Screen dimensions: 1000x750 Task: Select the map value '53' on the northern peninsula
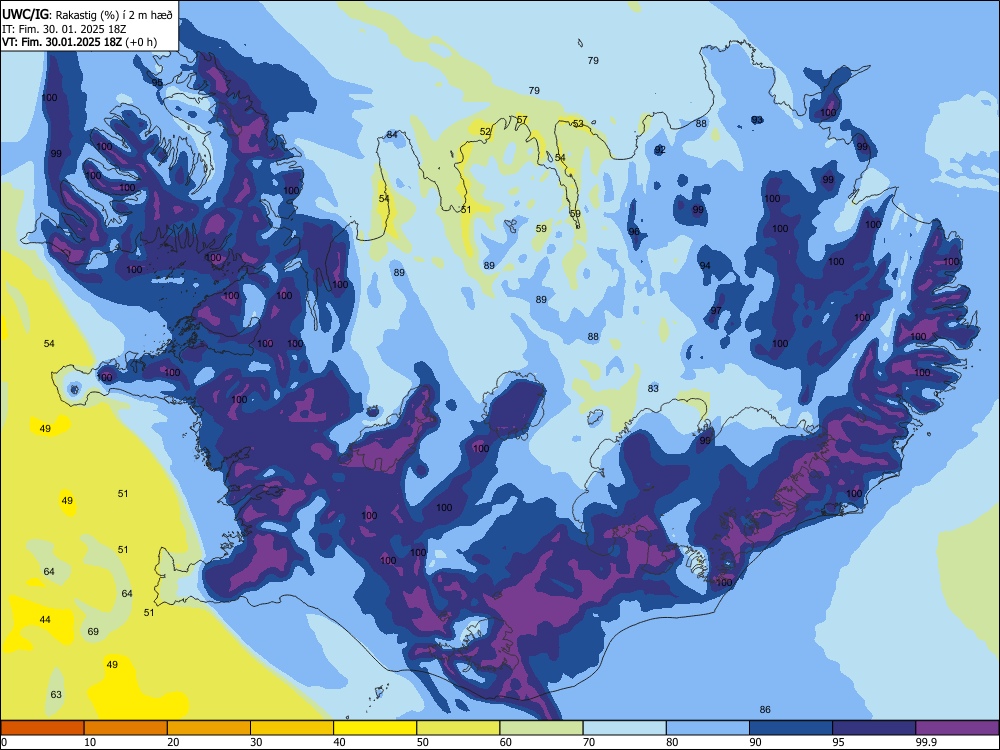(x=578, y=124)
